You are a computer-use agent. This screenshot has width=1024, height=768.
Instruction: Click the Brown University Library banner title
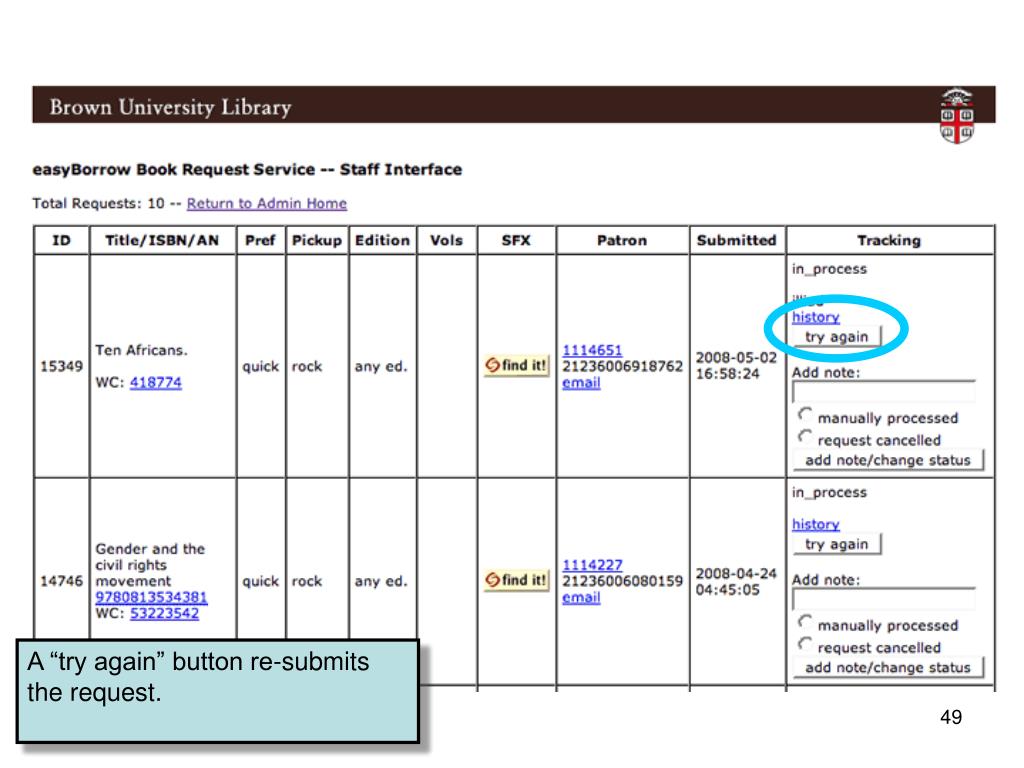coord(170,107)
